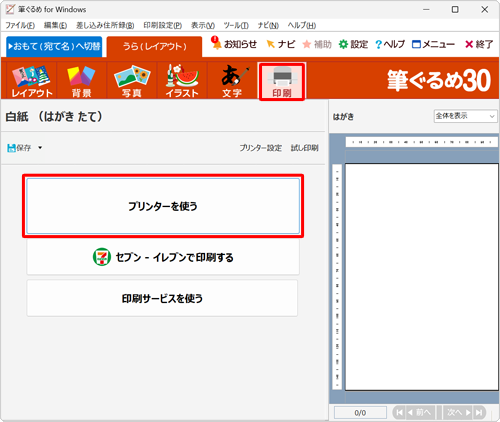Open ヘルプ toolbar help

(390, 44)
